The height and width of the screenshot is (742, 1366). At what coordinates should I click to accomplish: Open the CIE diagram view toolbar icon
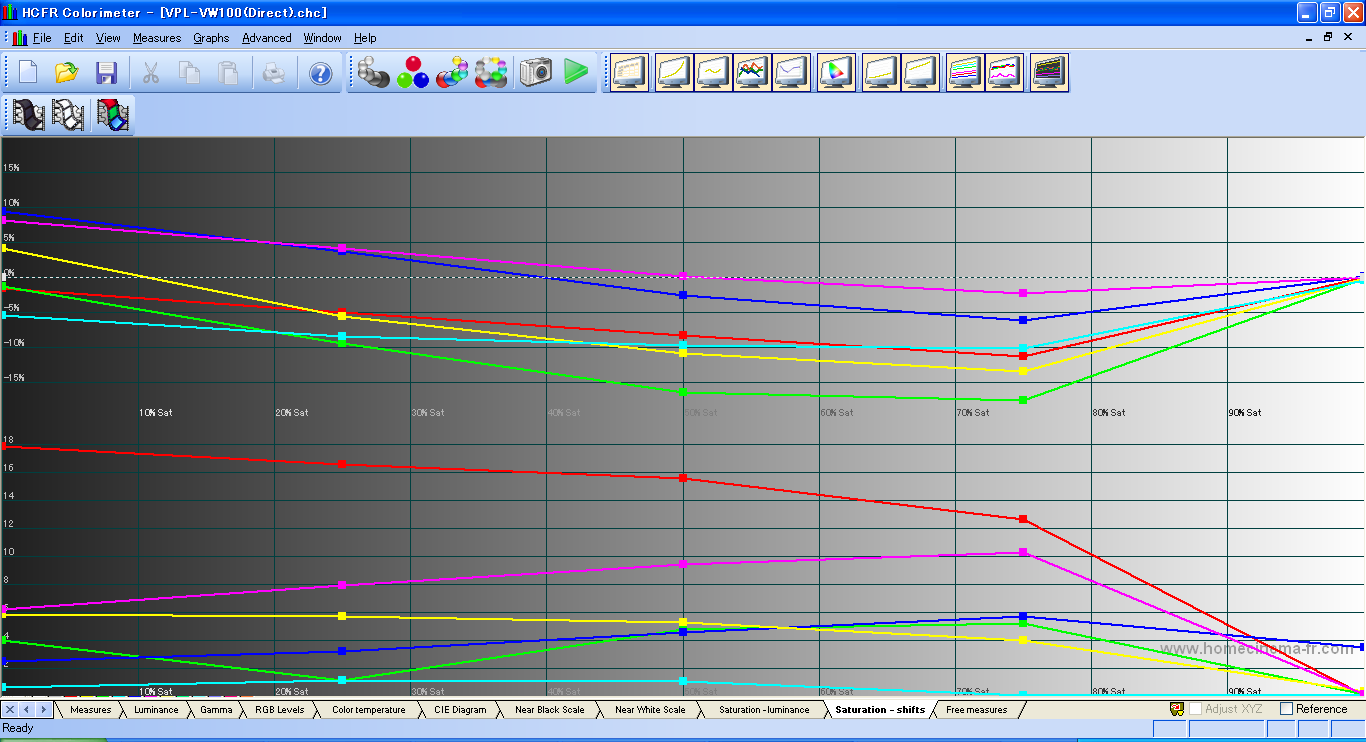coord(836,73)
